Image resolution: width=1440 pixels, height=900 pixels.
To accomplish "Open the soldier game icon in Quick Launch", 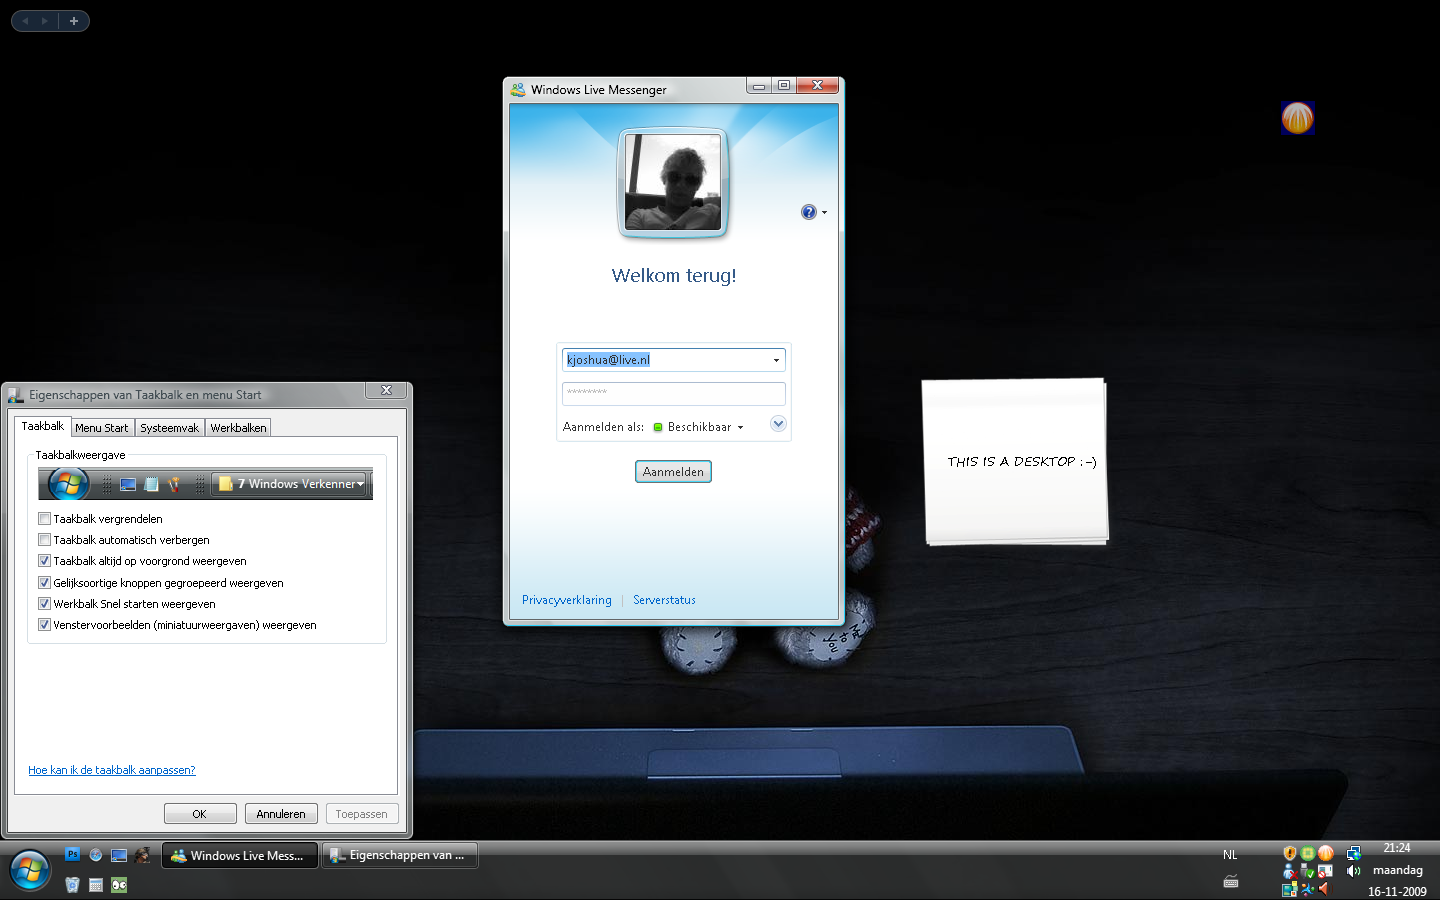I will (143, 855).
